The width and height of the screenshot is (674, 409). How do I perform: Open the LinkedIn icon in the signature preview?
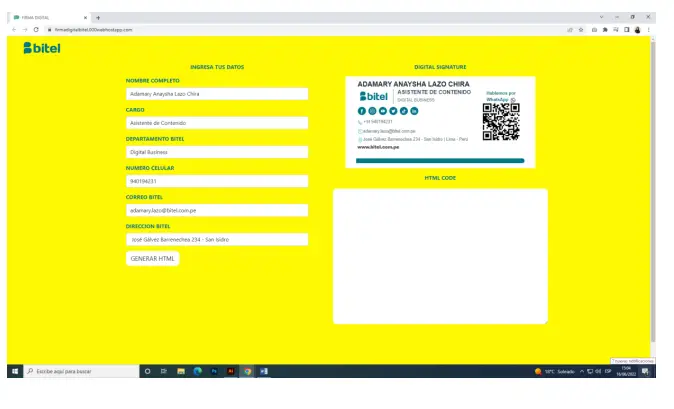click(414, 111)
